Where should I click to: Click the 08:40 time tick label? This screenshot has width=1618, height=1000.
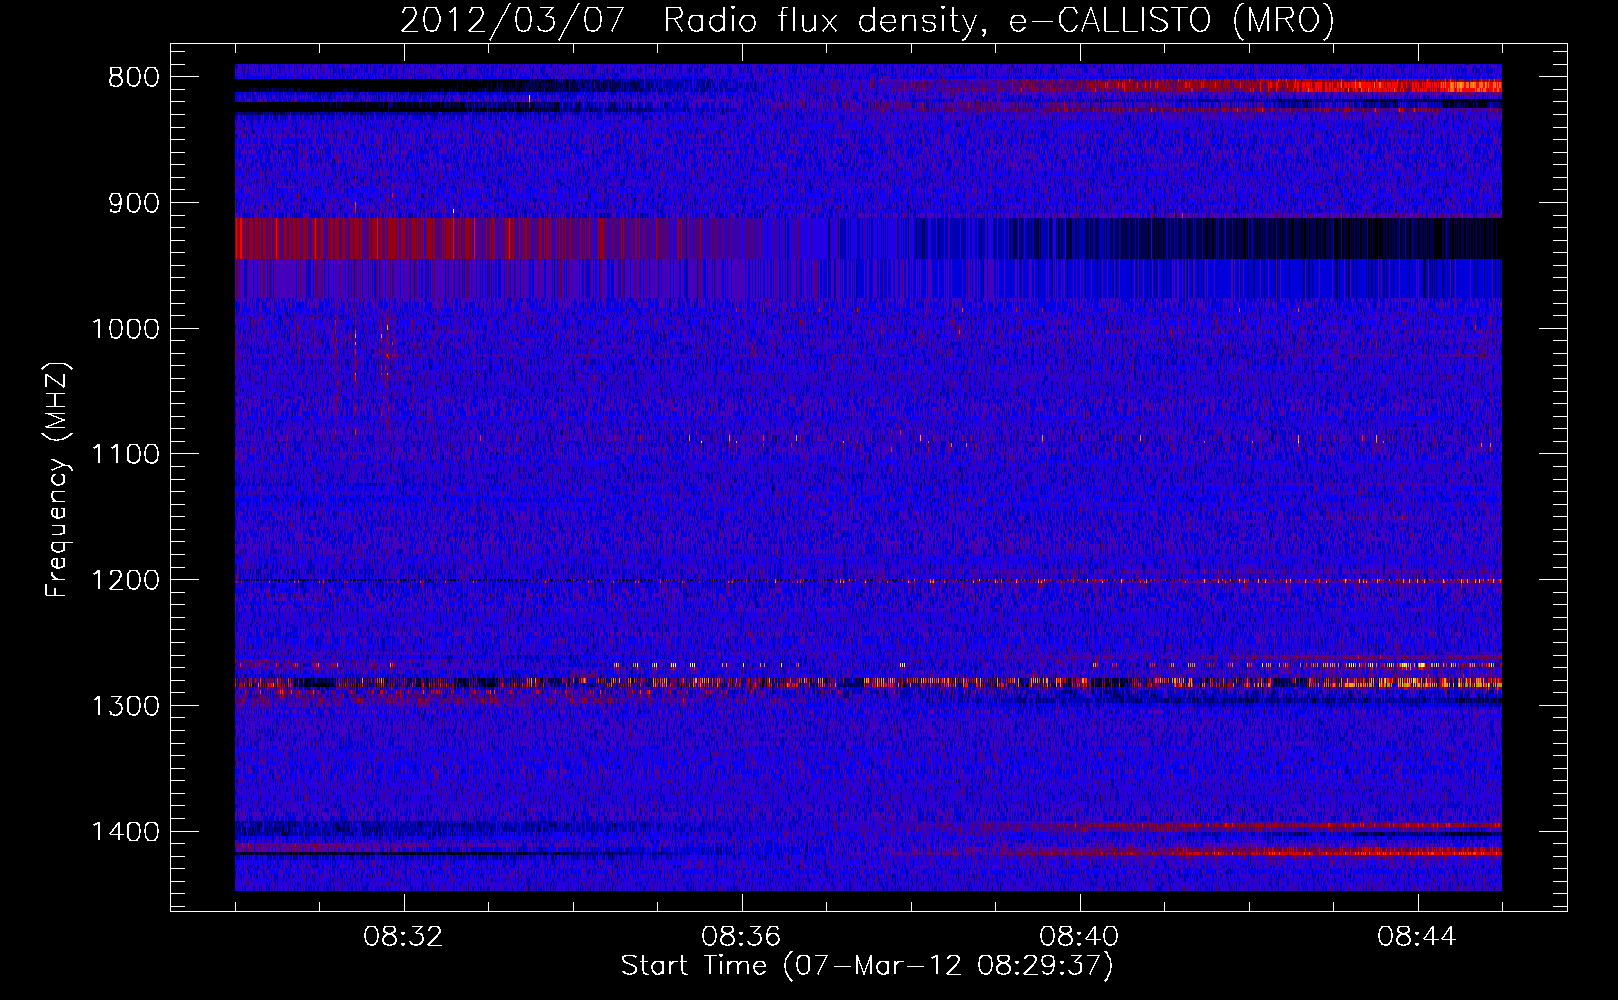pos(1079,937)
